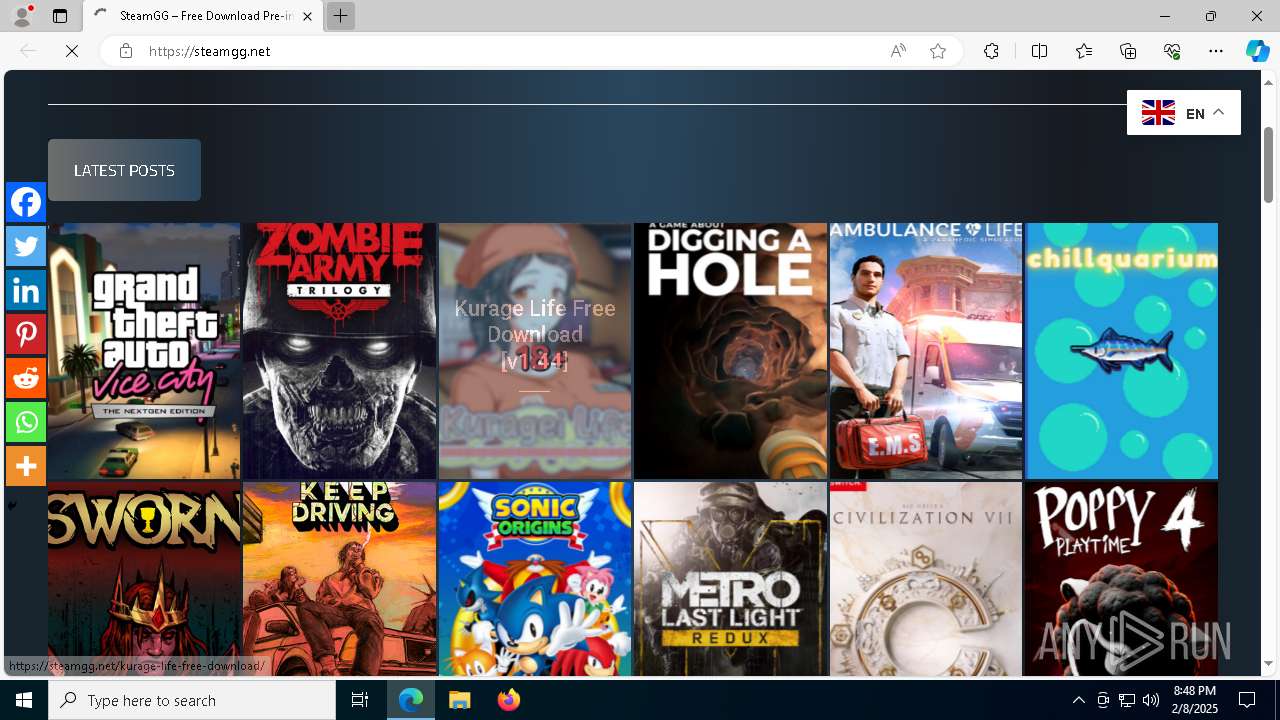Hide the social share sidebar arrow
This screenshot has width=1280, height=720.
12,505
